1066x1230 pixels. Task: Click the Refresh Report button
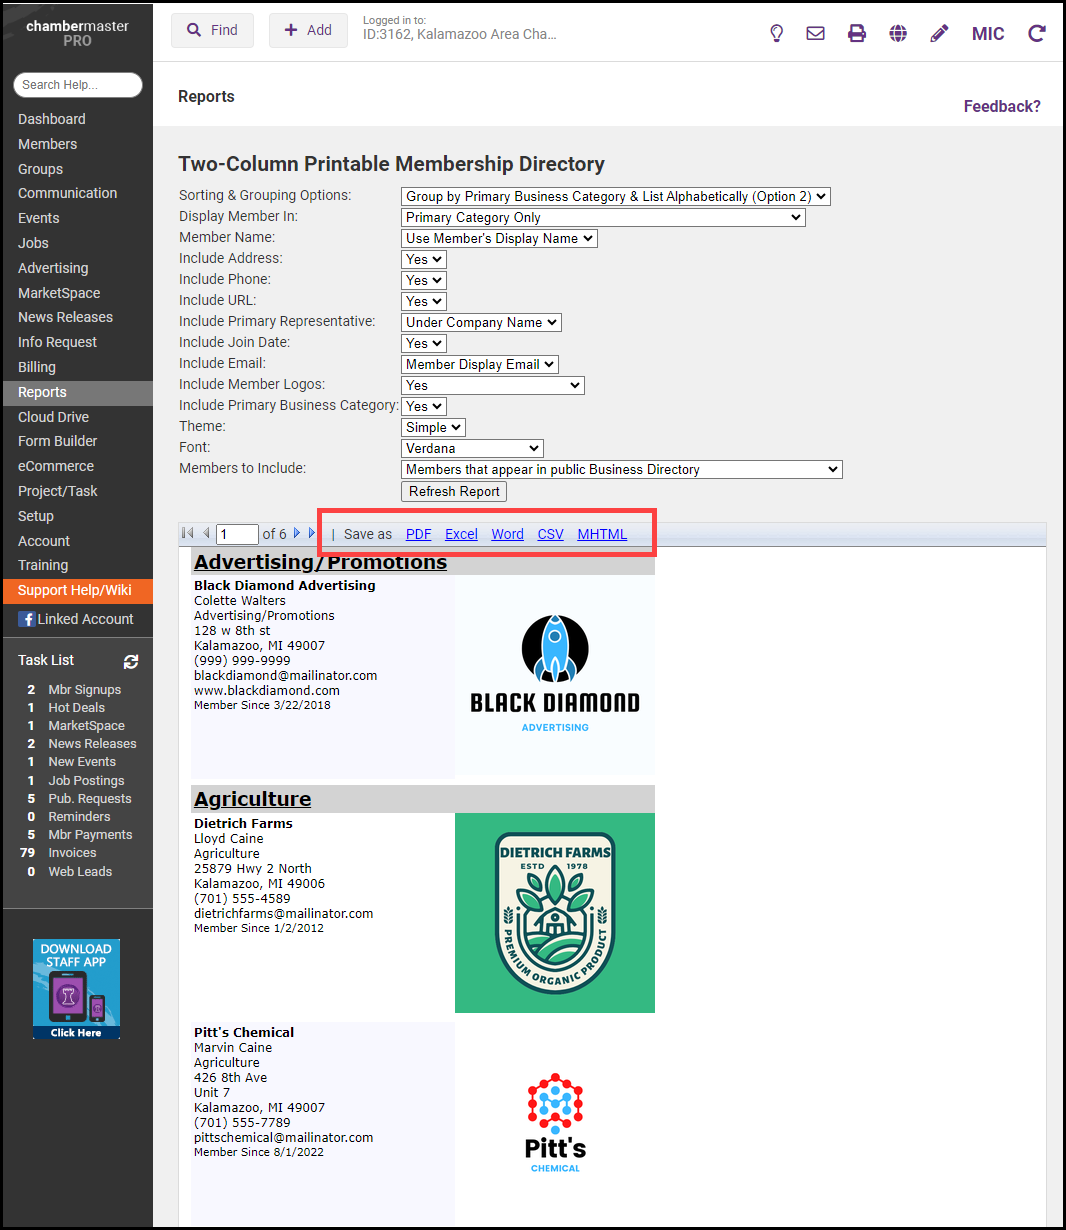tap(454, 491)
